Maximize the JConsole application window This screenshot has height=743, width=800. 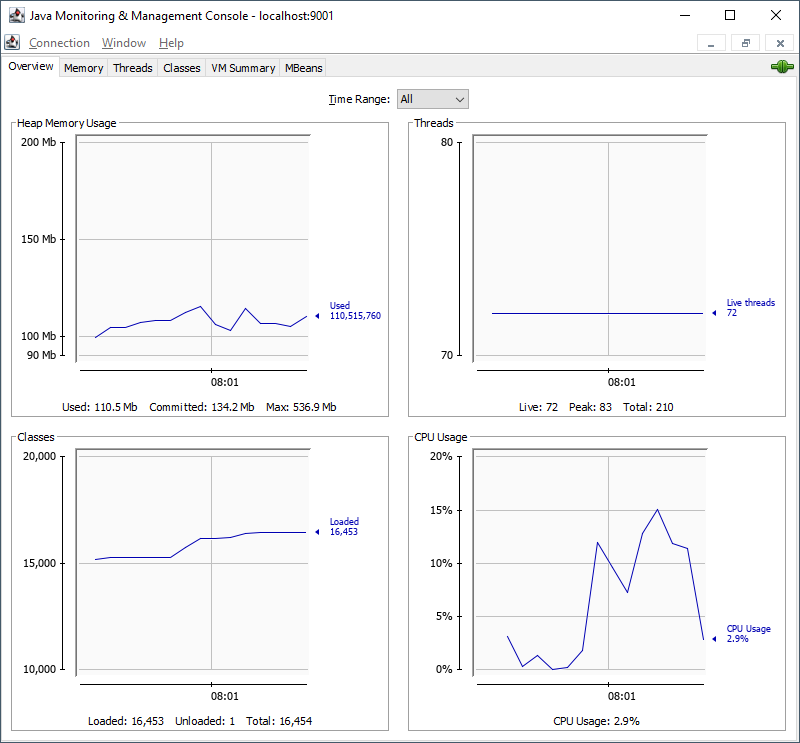coord(730,16)
